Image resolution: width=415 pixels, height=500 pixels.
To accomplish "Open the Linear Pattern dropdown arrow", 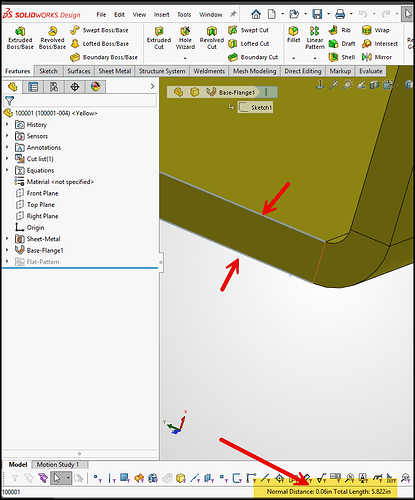I will (x=315, y=58).
